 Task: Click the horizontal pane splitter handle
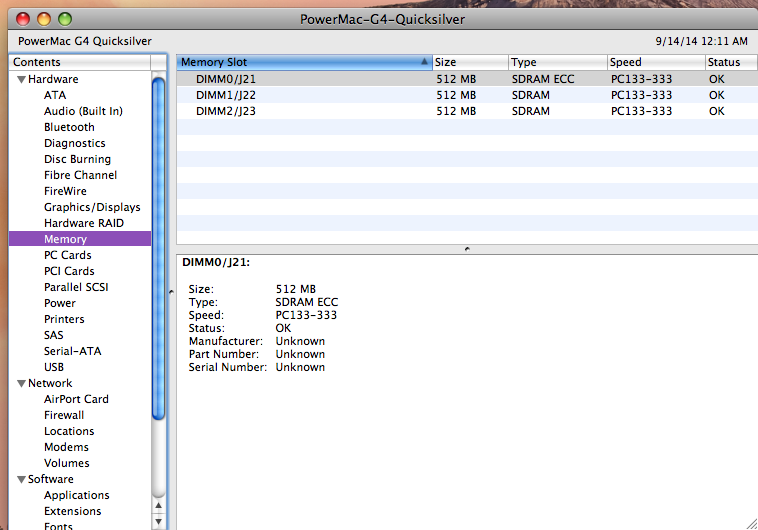click(x=467, y=249)
